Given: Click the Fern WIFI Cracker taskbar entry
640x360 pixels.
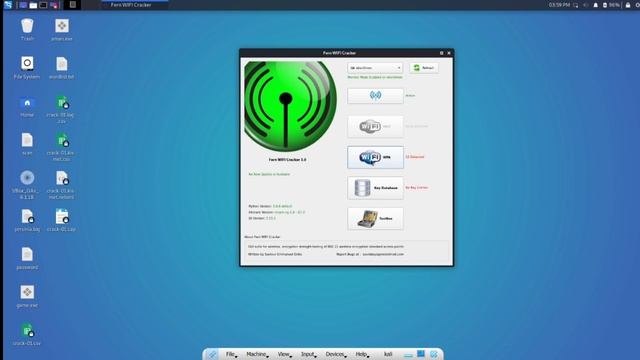Looking at the screenshot, I should (135, 5).
